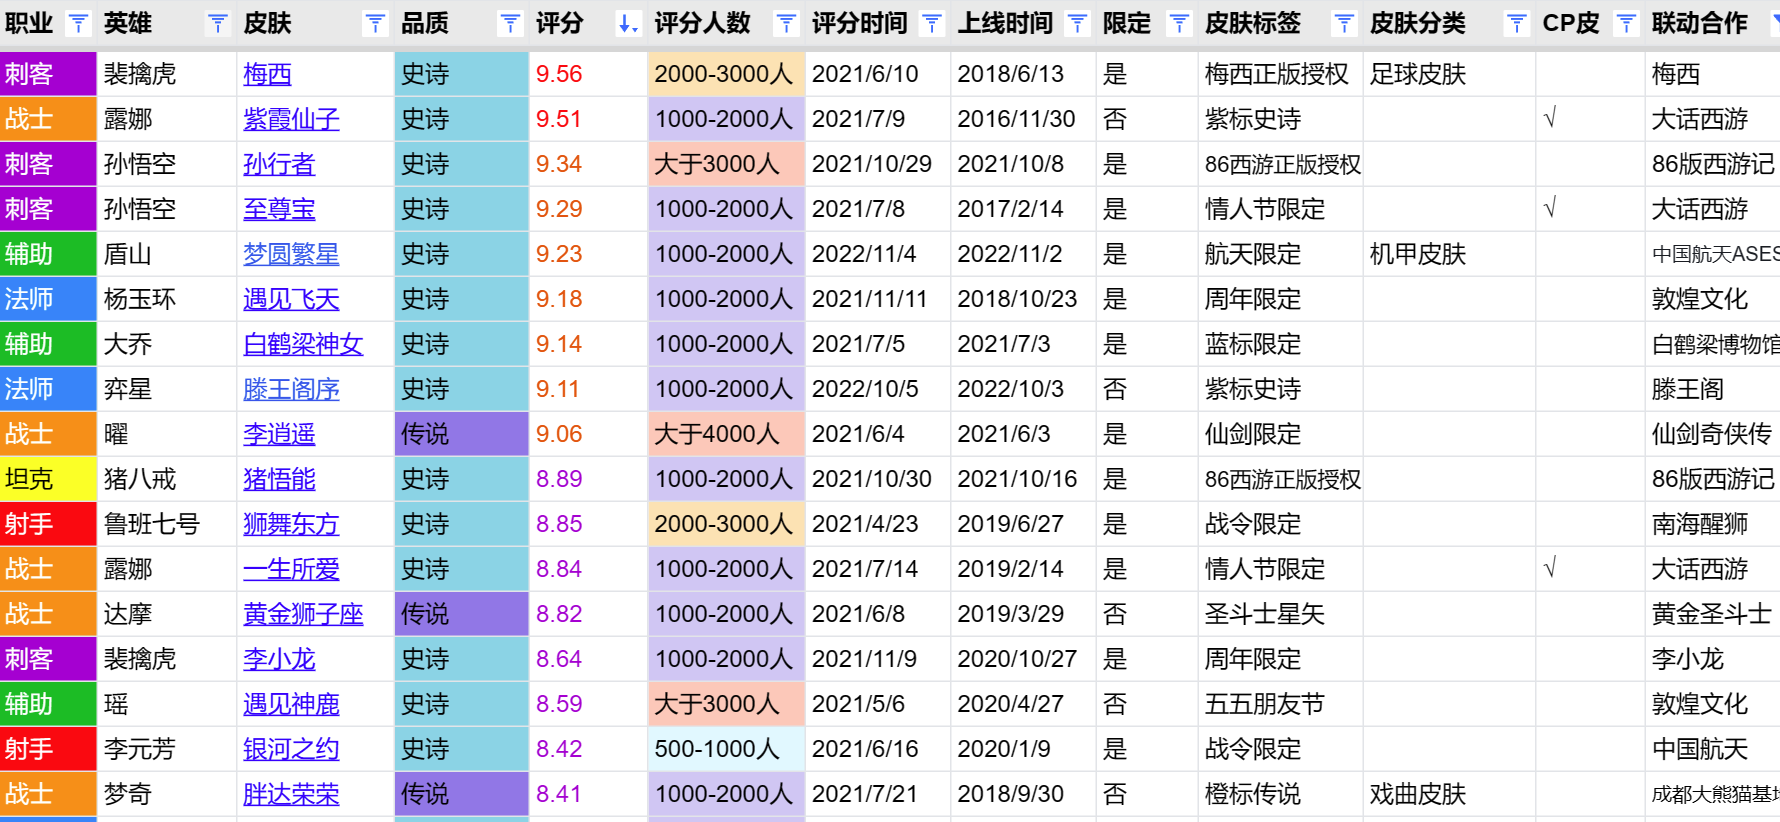Image resolution: width=1780 pixels, height=822 pixels.
Task: Open filter for 上线时间 column
Action: click(1077, 23)
